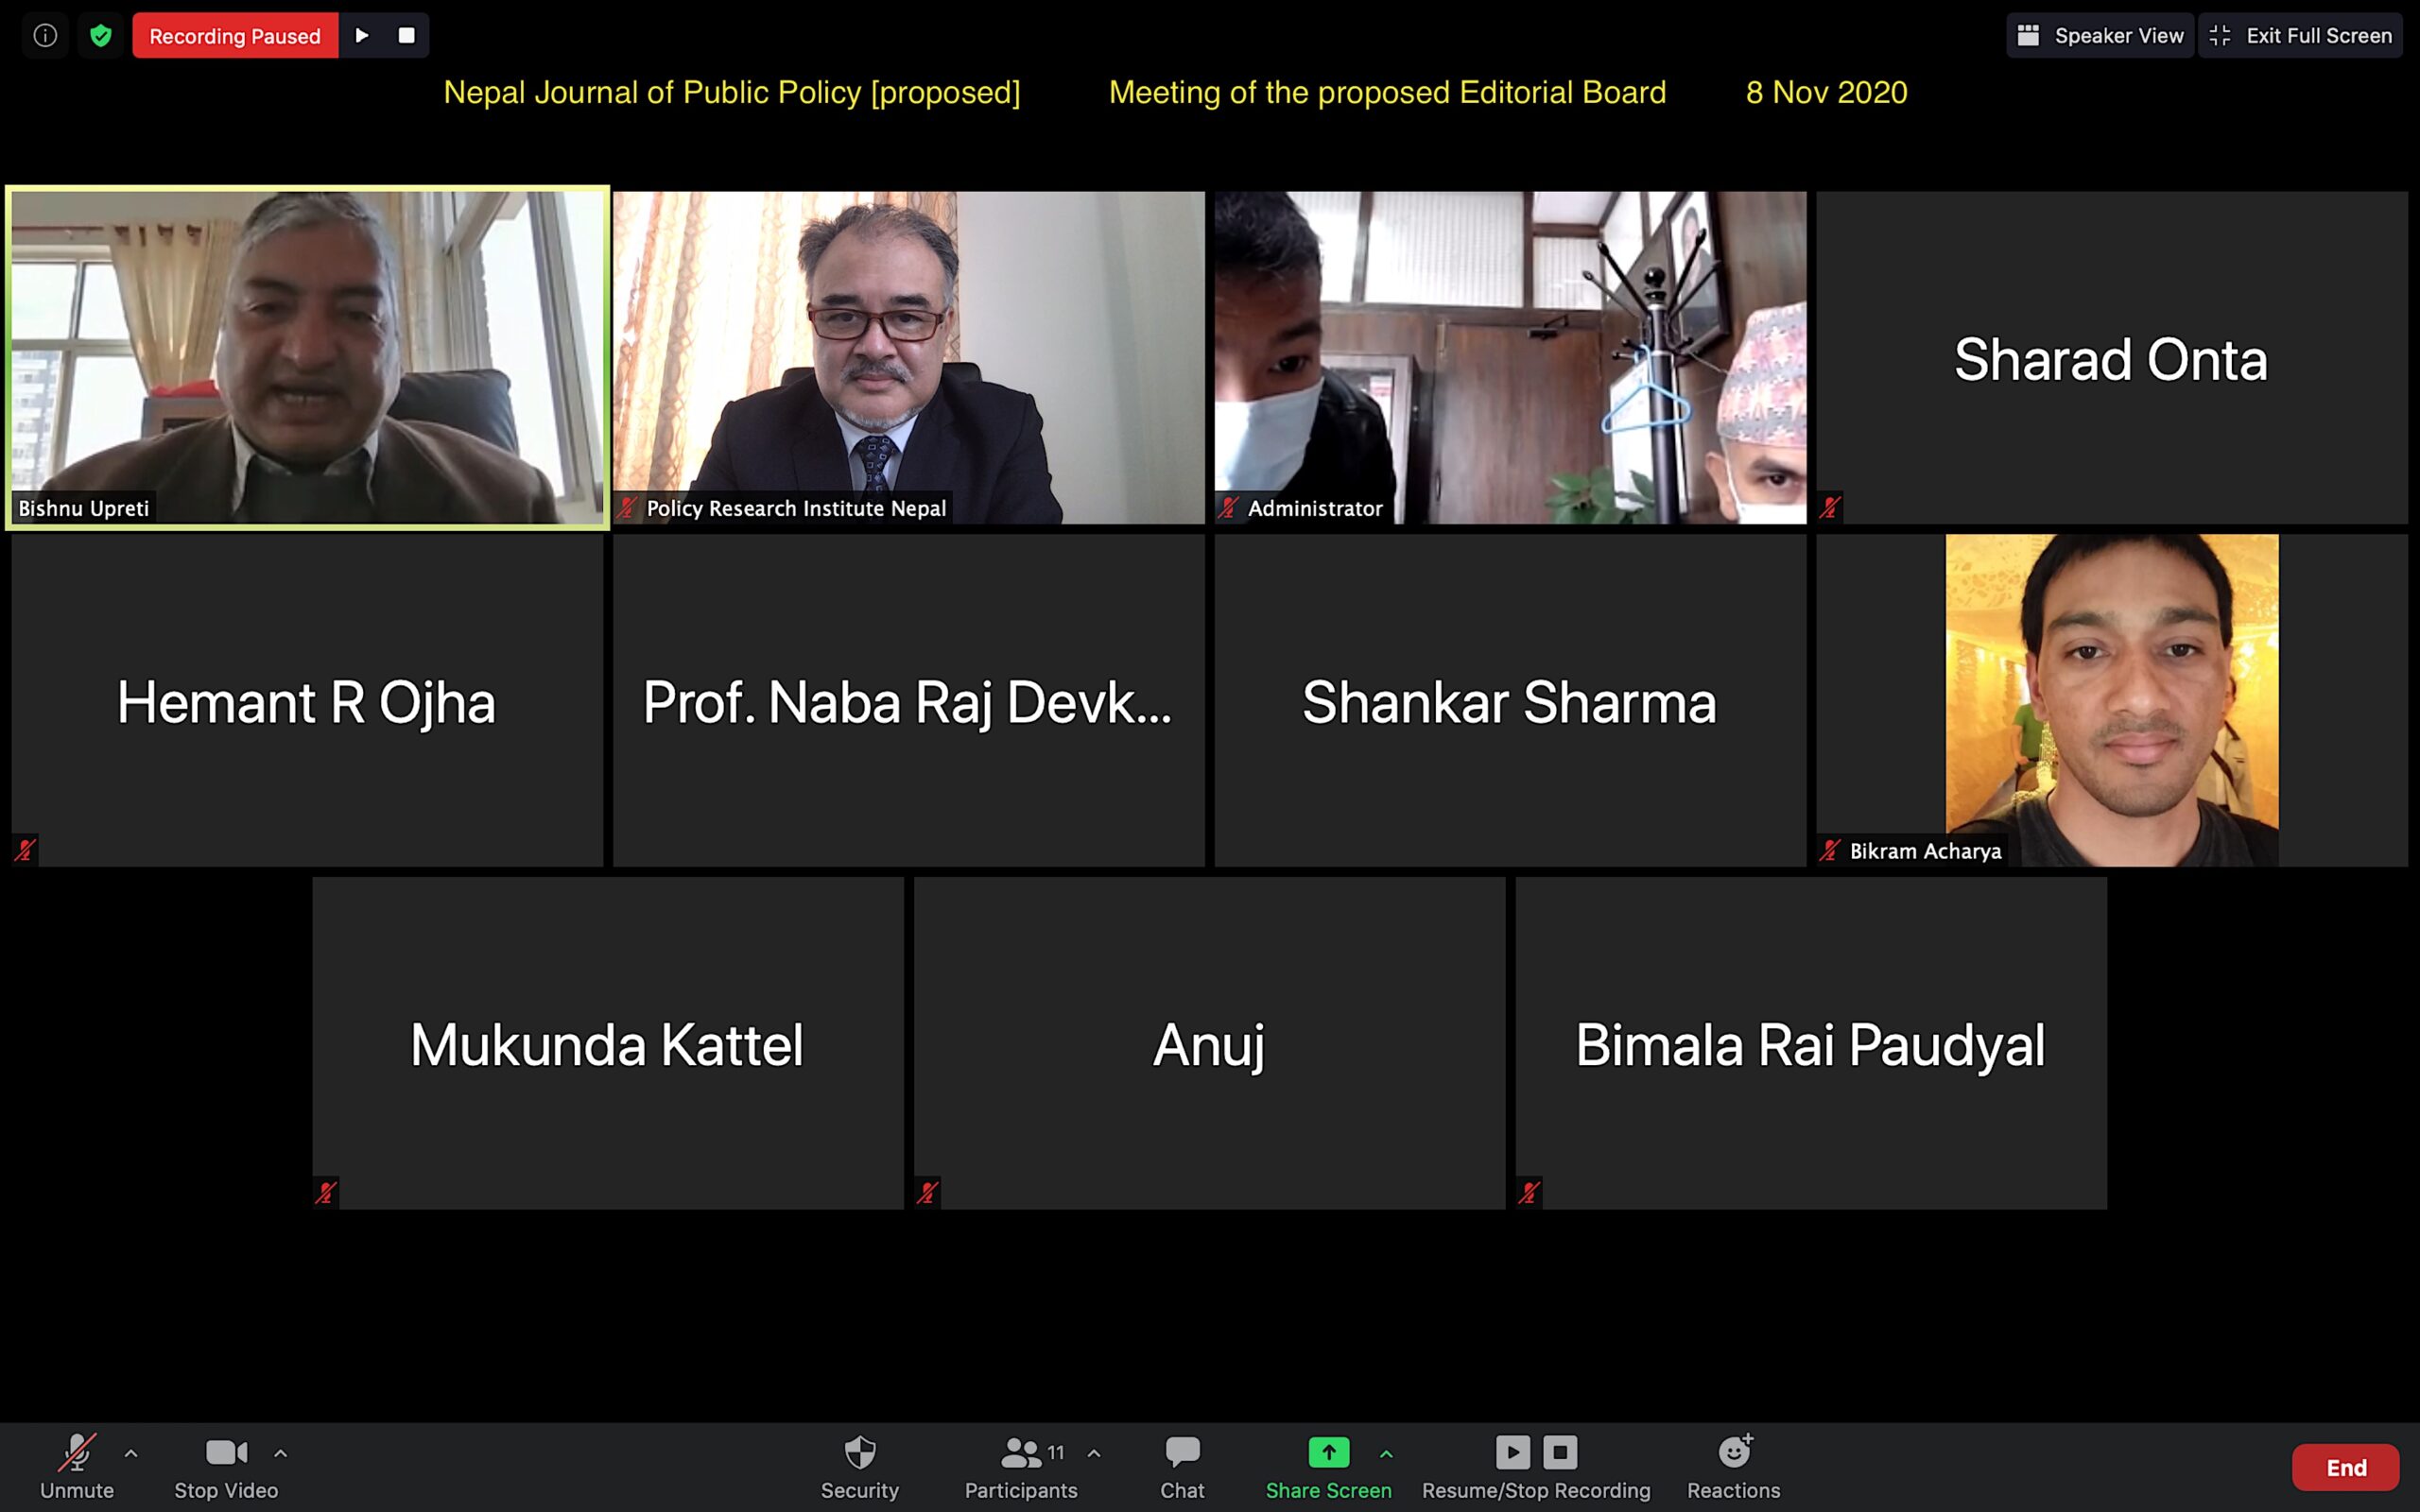The image size is (2420, 1512).
Task: Open the meeting info icon
Action: pos(45,36)
